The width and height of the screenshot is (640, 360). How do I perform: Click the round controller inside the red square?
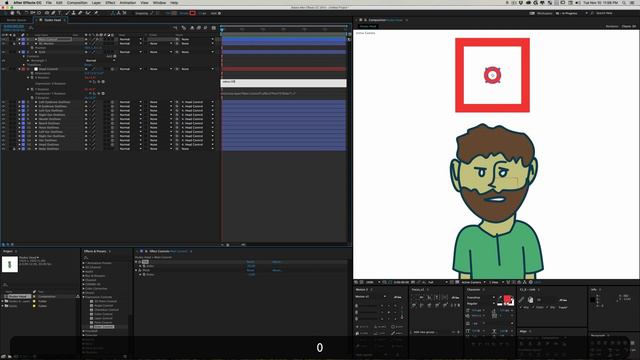[492, 75]
